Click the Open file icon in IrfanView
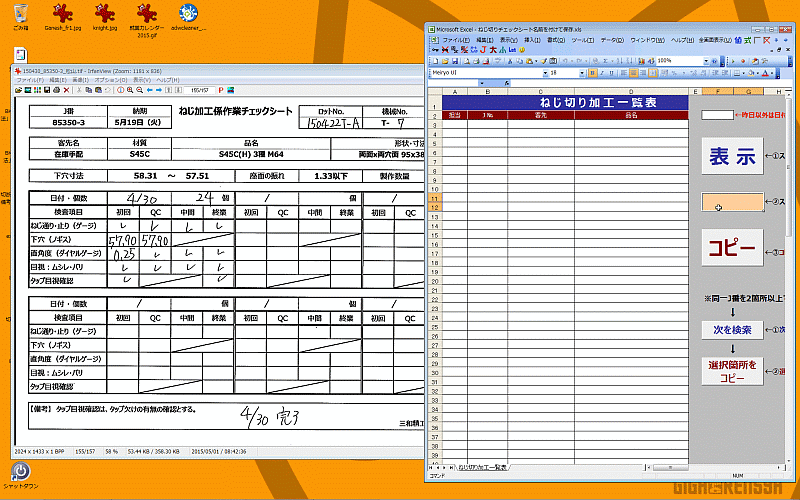The image size is (800, 500). point(18,90)
